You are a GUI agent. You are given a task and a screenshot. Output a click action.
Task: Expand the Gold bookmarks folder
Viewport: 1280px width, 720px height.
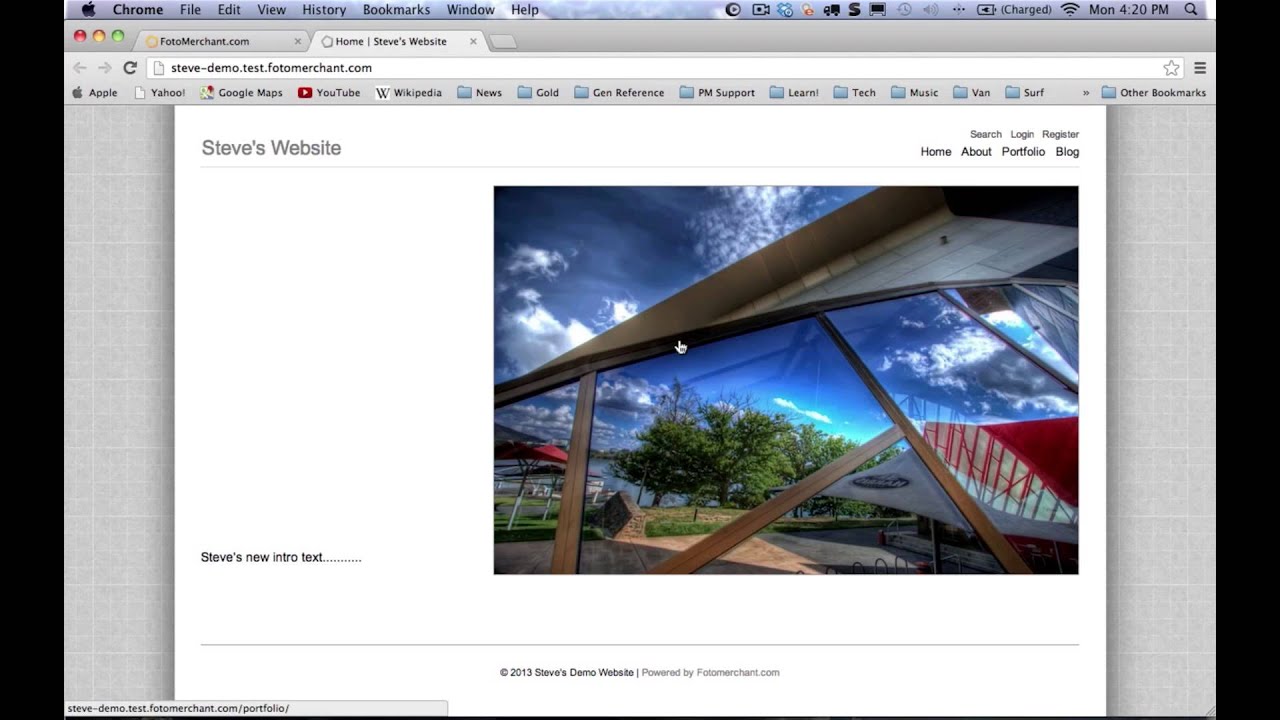point(539,92)
